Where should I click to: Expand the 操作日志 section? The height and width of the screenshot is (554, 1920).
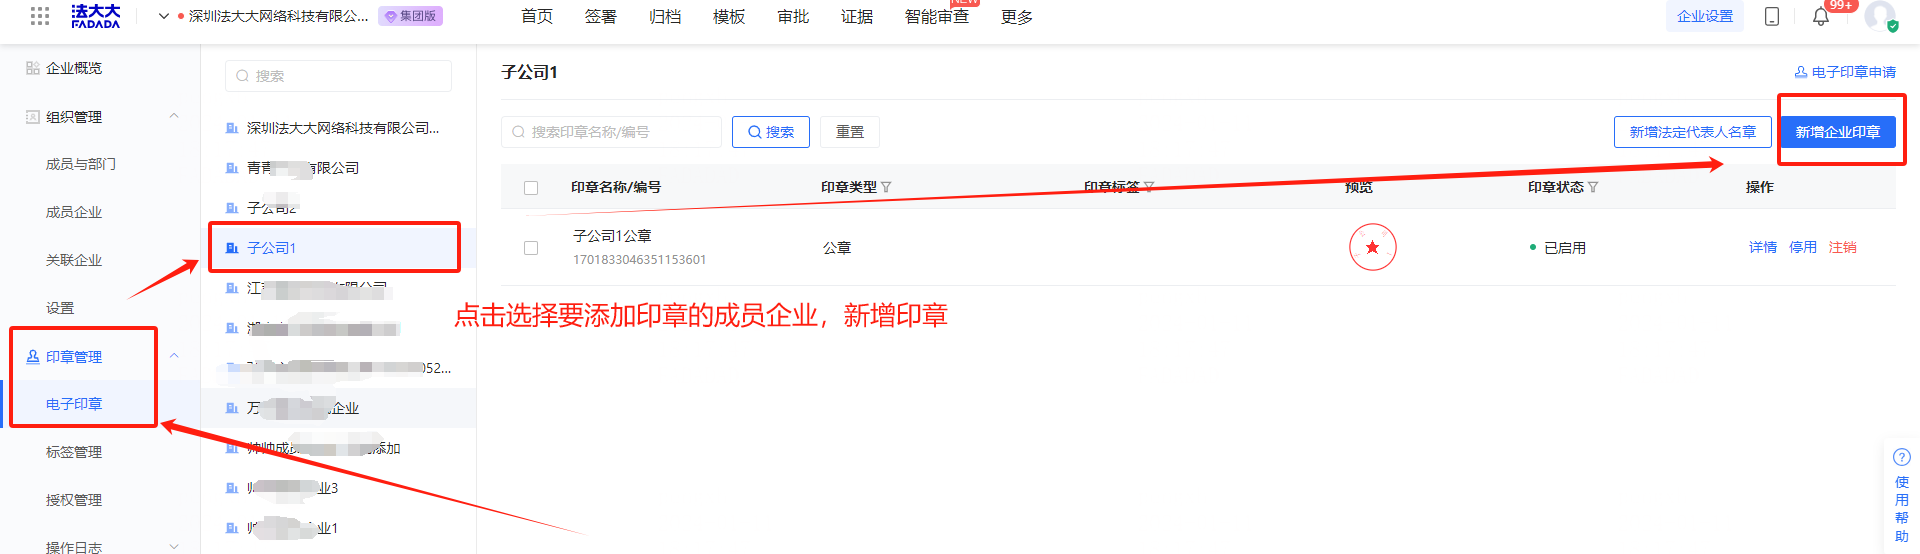(x=174, y=546)
